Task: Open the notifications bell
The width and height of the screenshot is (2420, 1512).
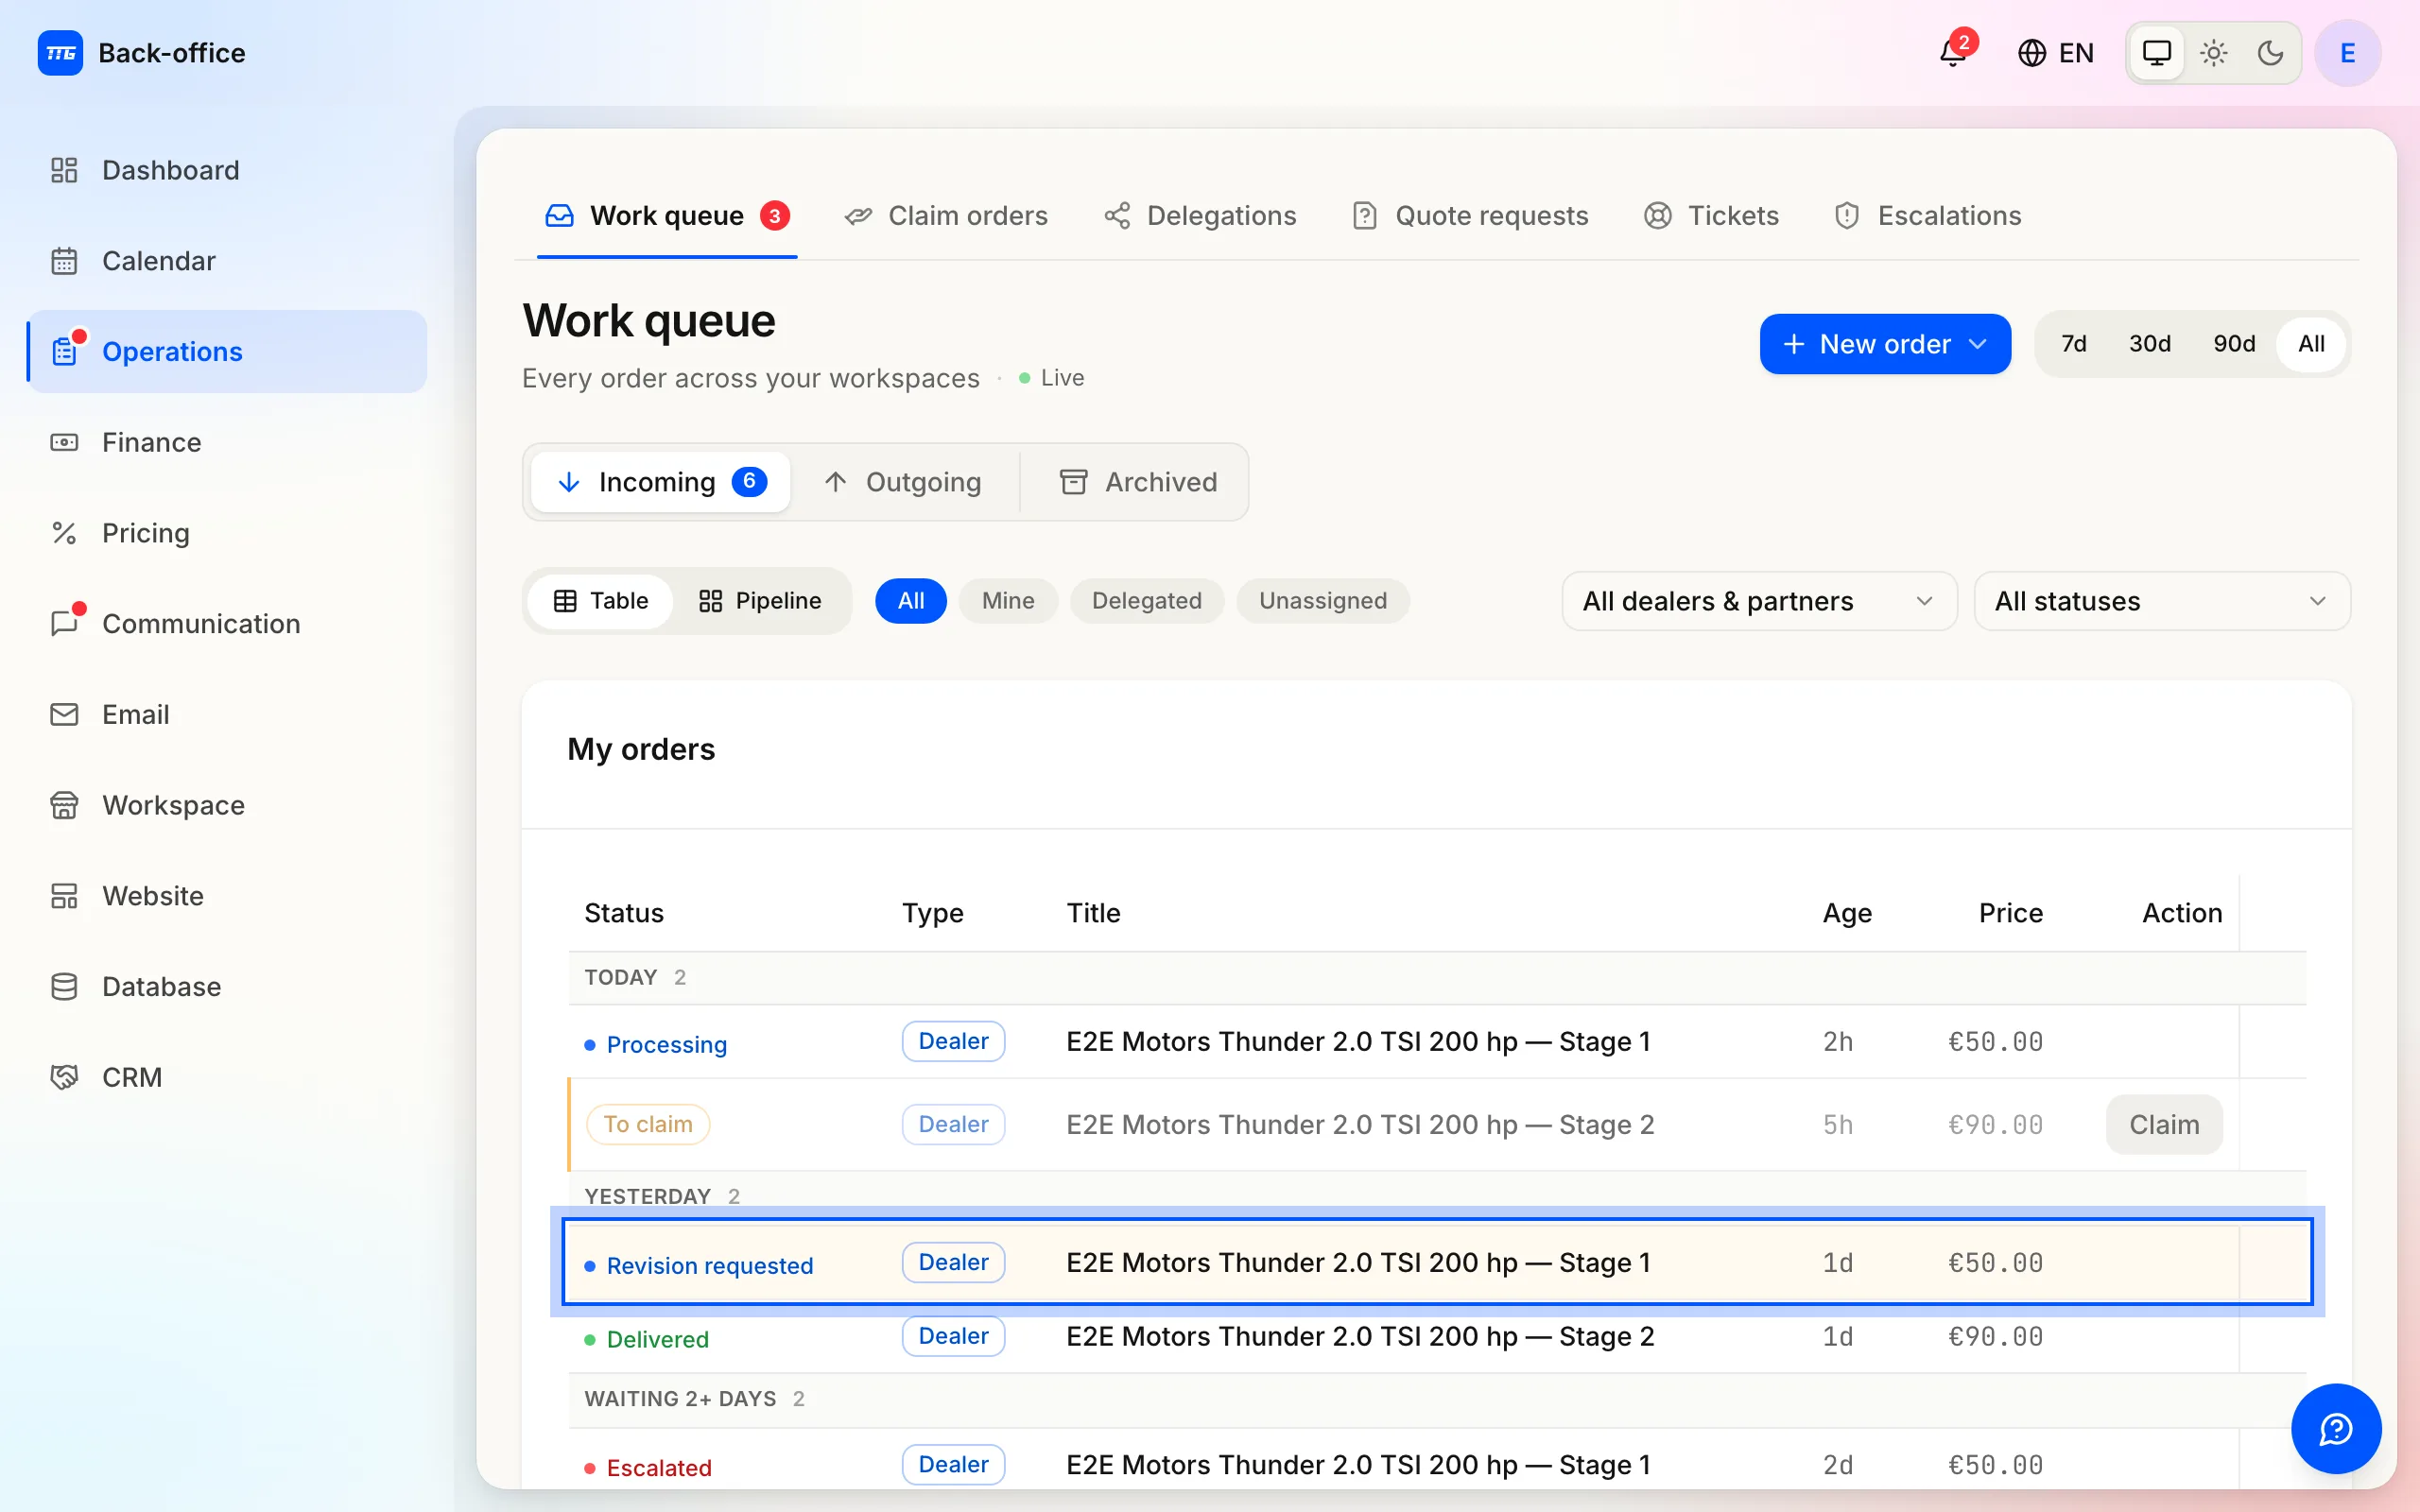Action: click(1953, 53)
